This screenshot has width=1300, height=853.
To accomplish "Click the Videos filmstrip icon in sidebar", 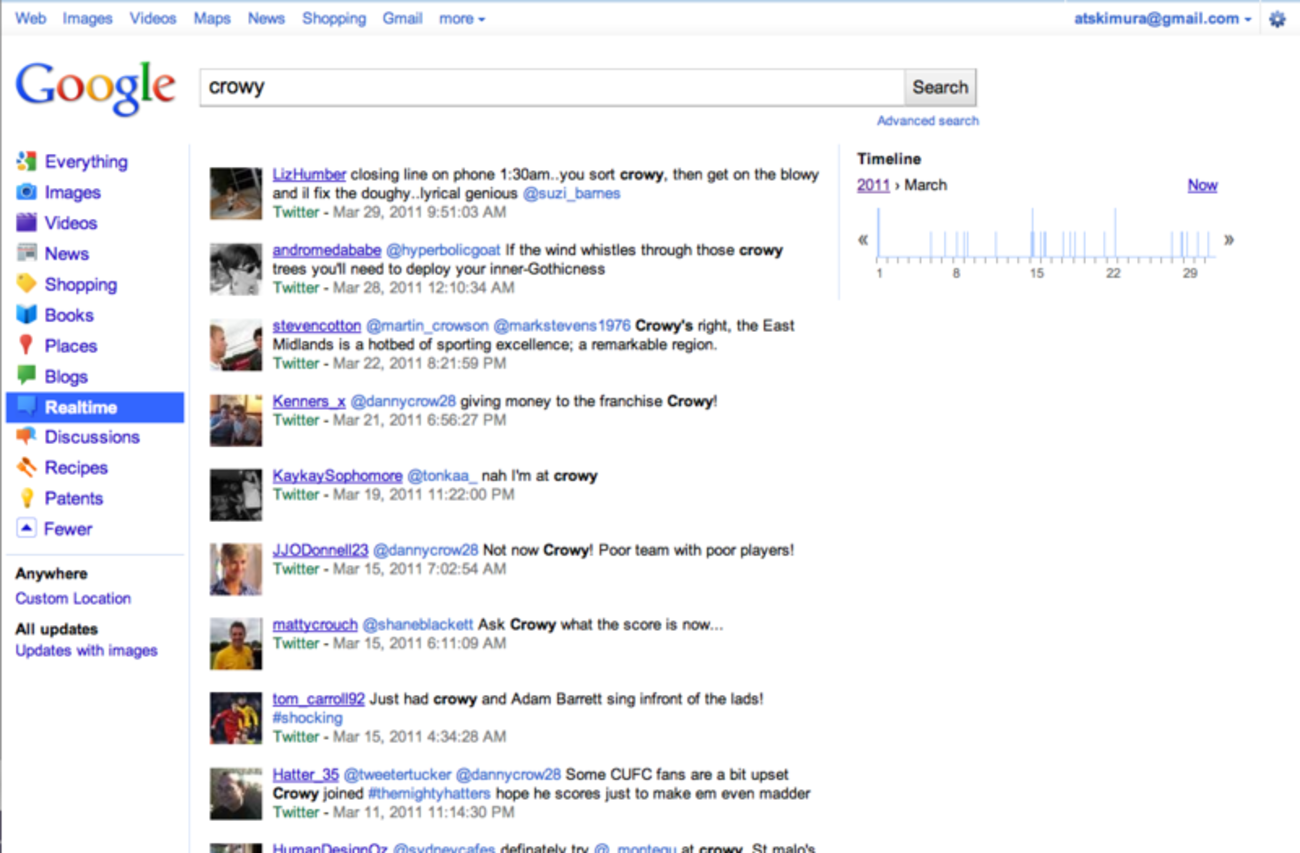I will [x=27, y=222].
